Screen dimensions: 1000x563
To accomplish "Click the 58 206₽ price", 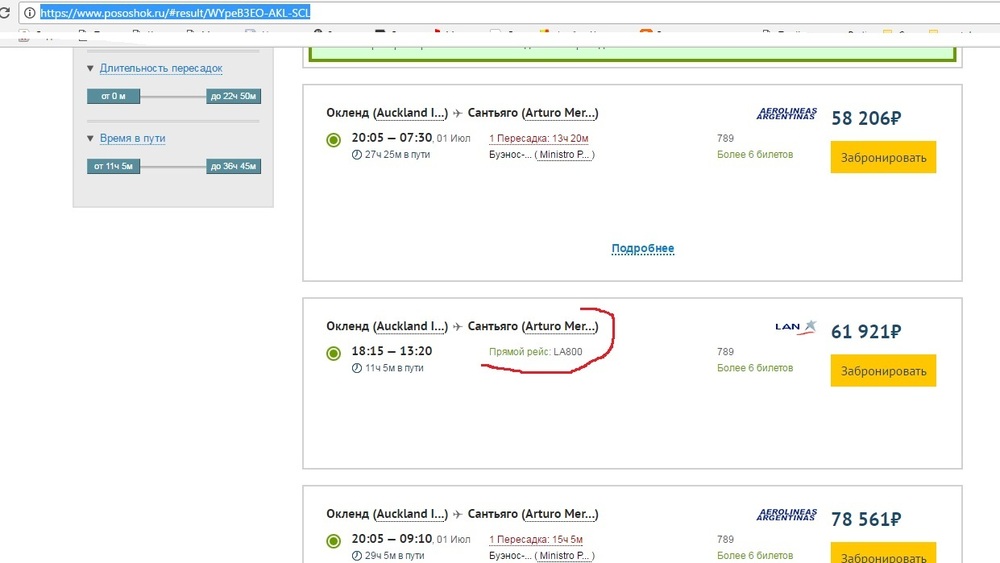I will pos(866,118).
